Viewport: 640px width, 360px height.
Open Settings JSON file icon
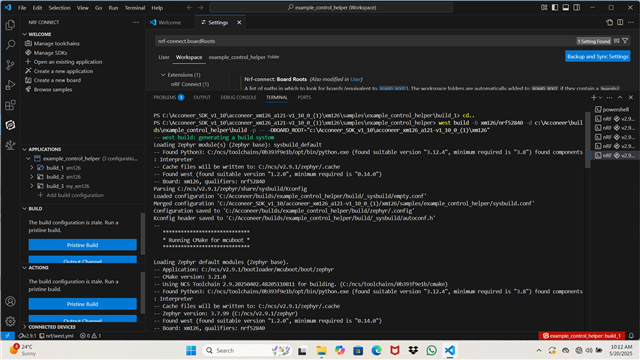609,22
